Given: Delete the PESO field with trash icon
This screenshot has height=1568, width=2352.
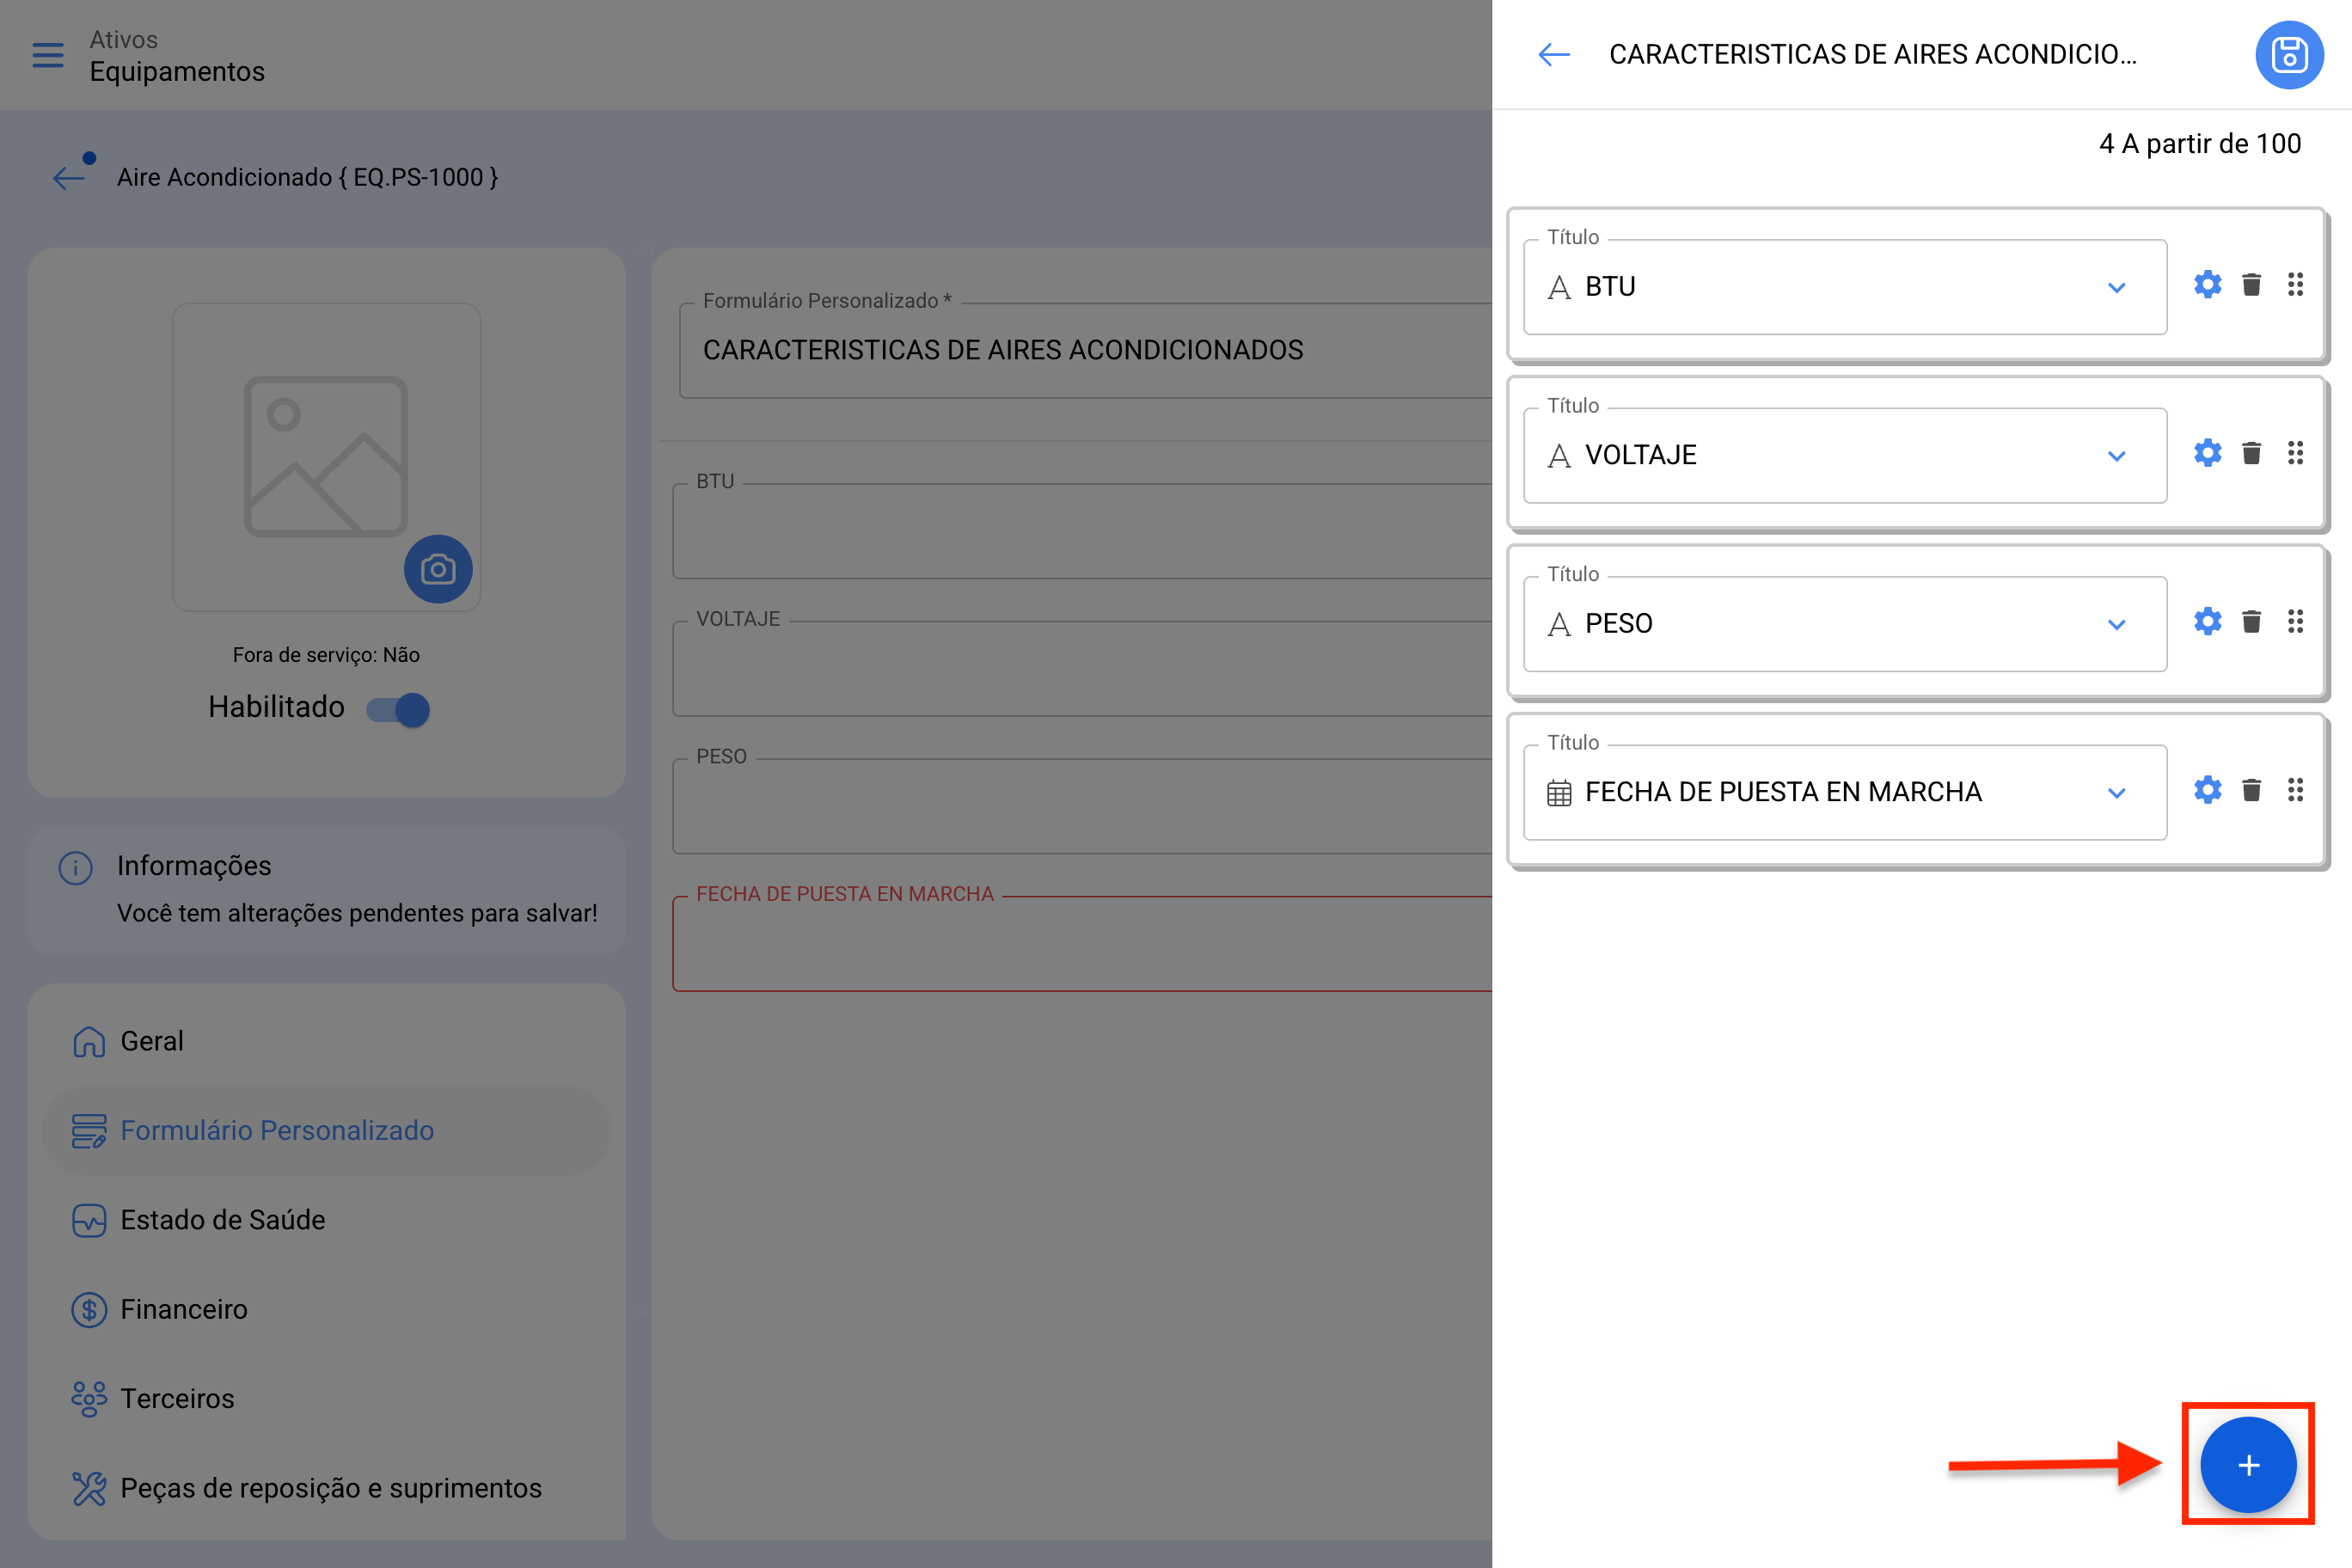Looking at the screenshot, I should pyautogui.click(x=2251, y=622).
